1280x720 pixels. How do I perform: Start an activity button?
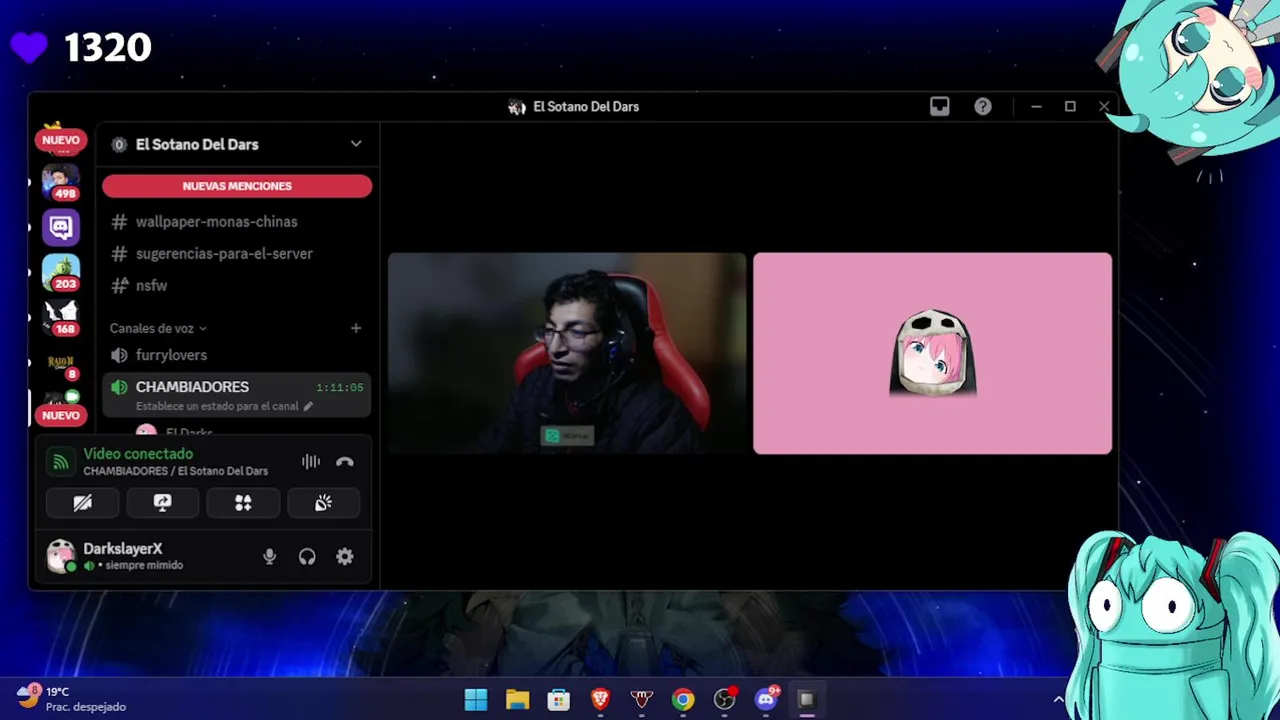[x=243, y=503]
